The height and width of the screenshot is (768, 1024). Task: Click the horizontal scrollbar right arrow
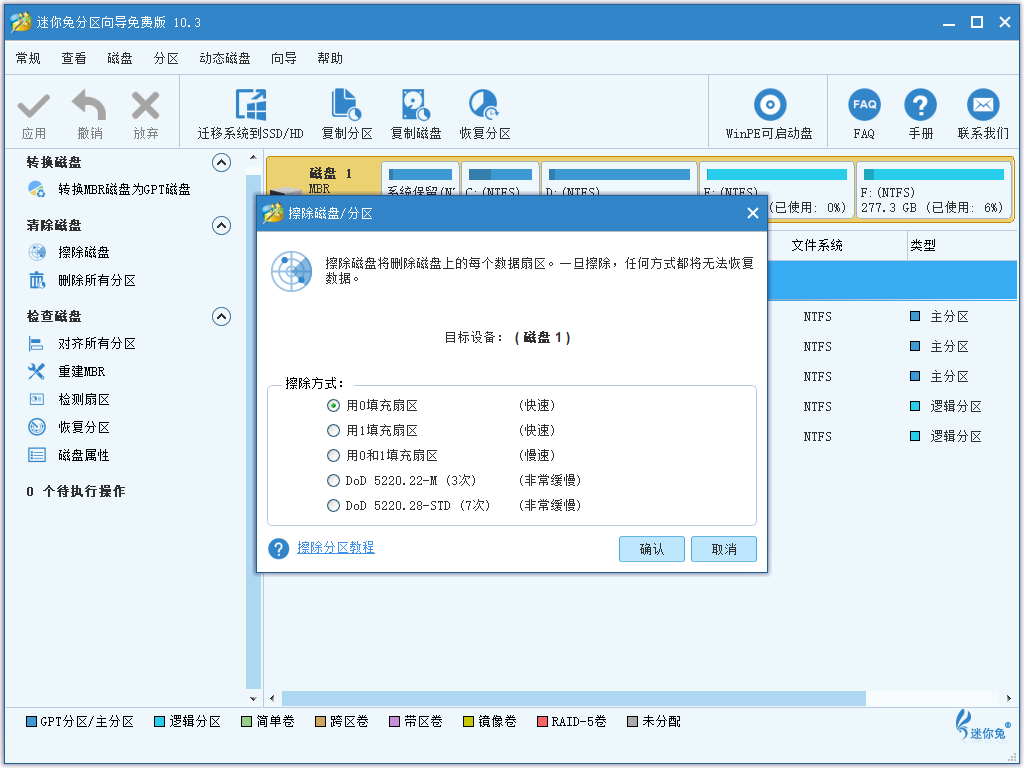tap(1009, 698)
